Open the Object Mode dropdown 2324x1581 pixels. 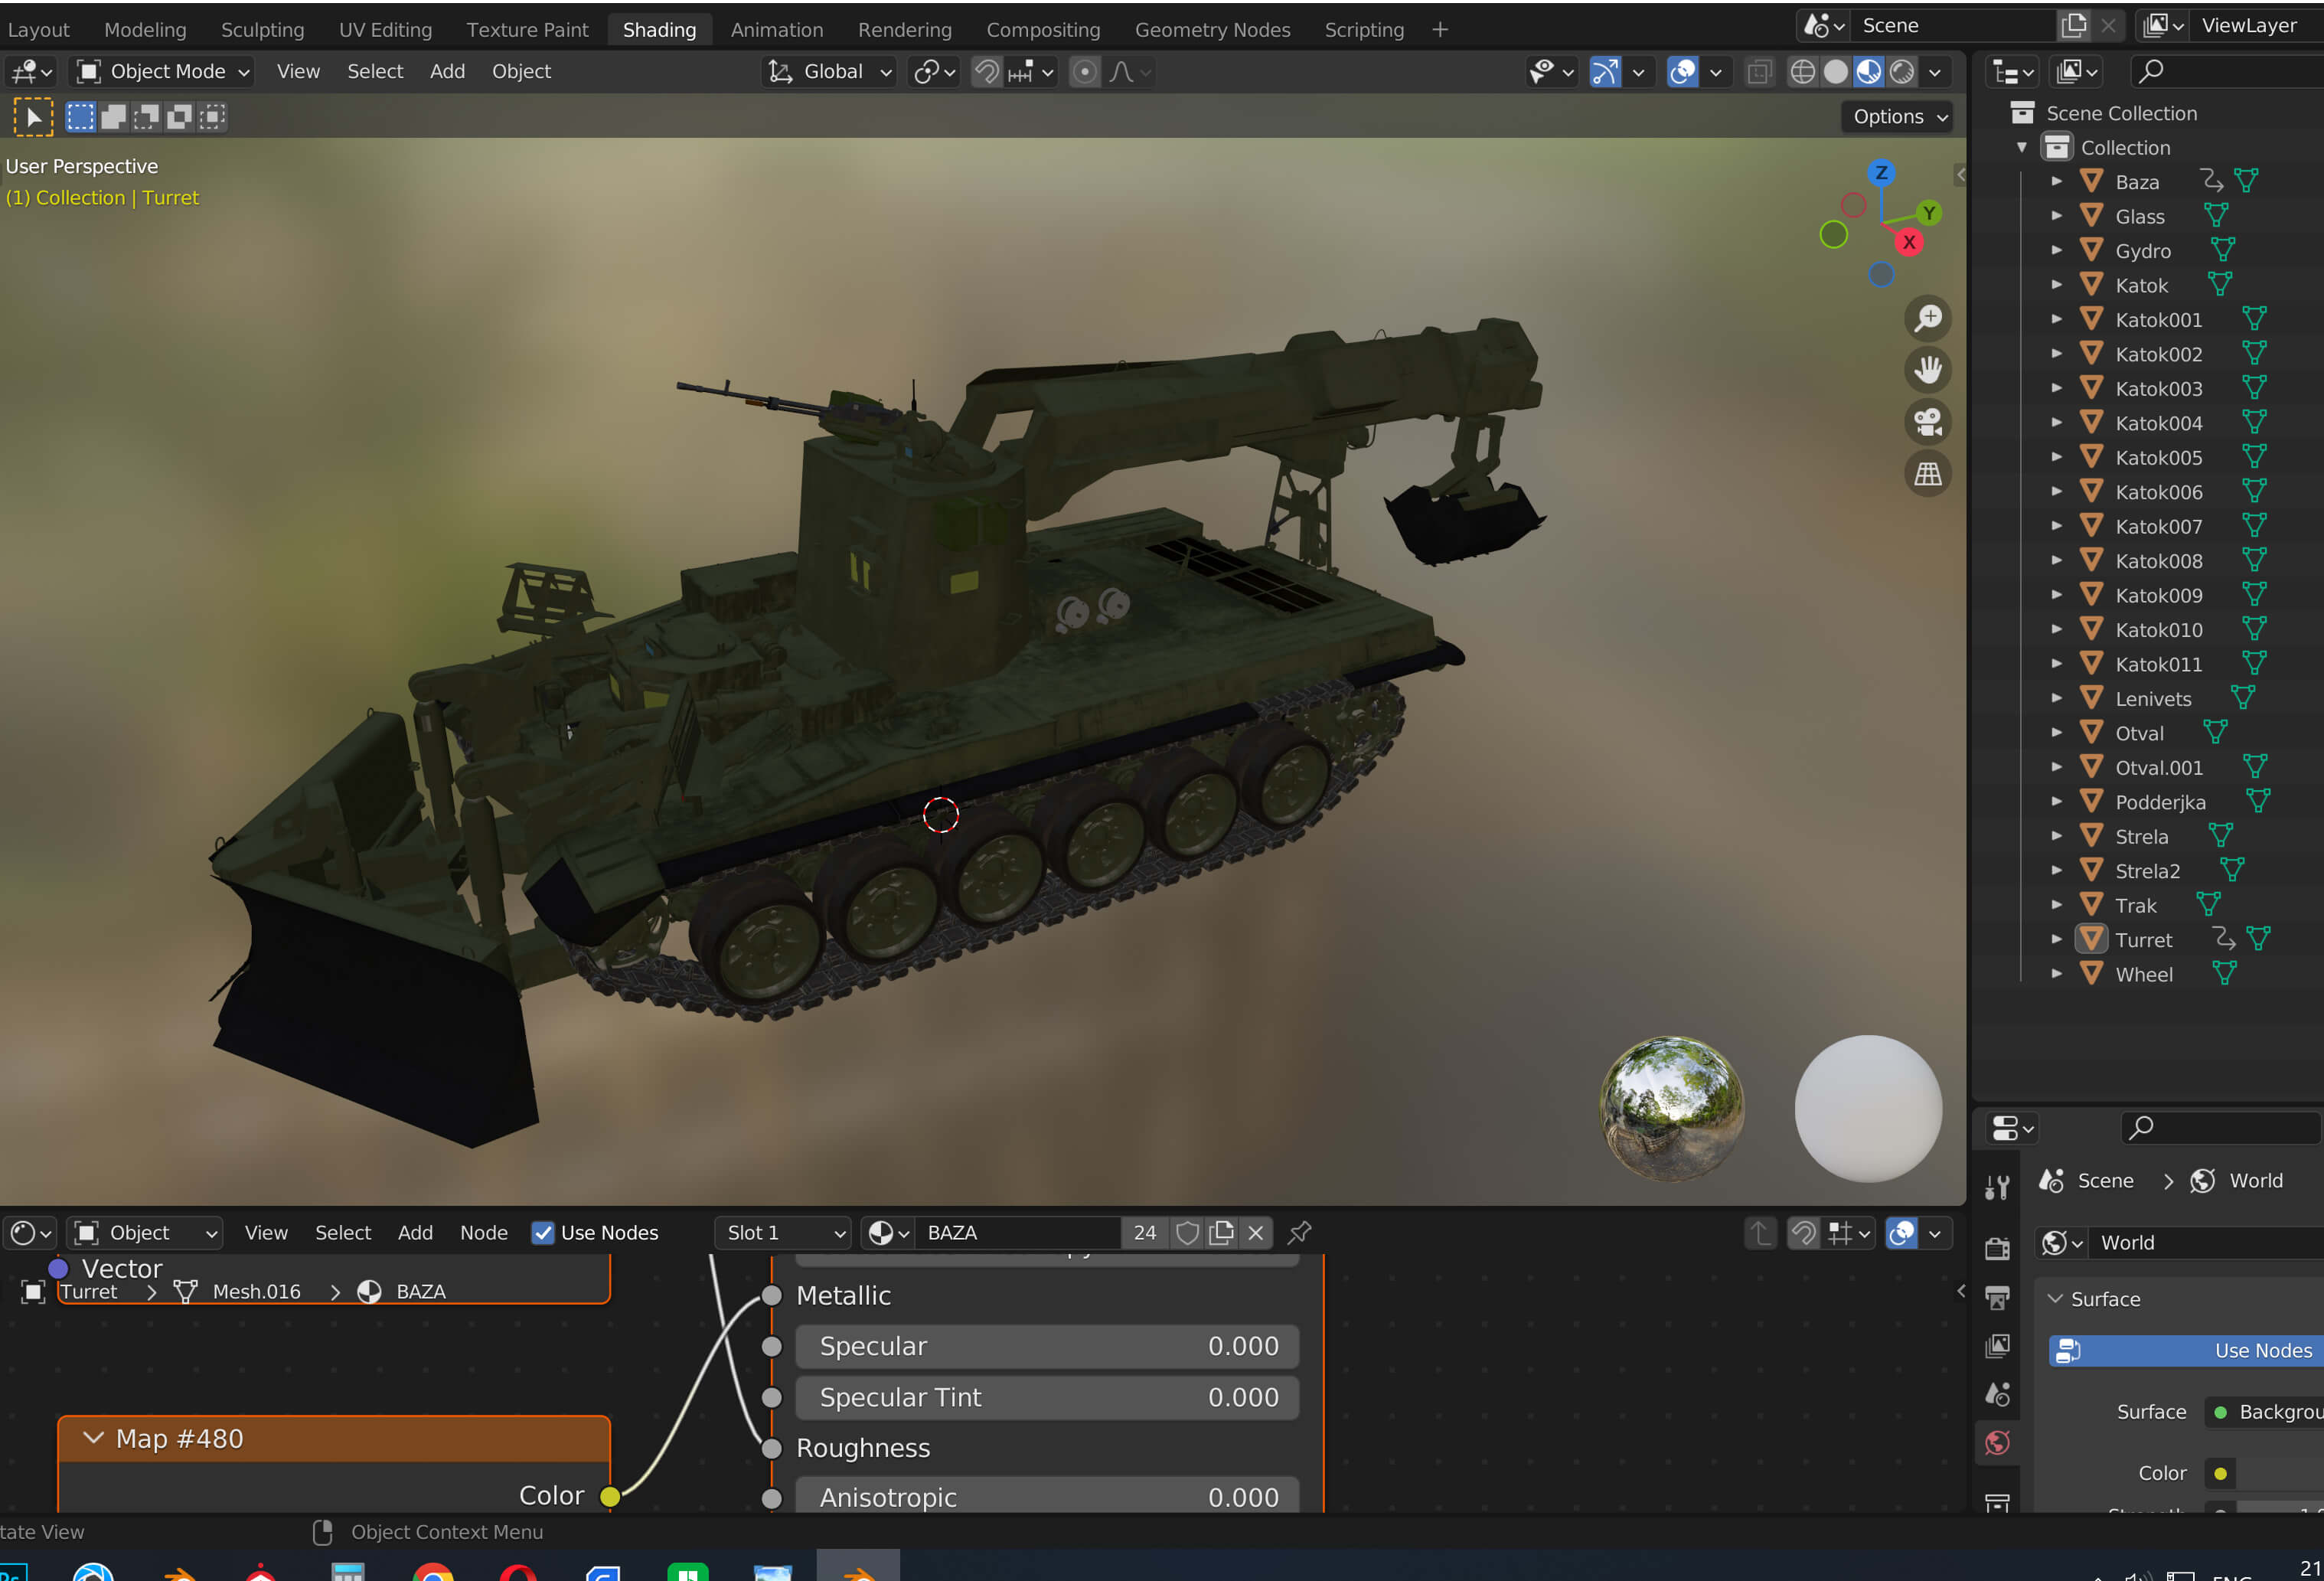click(x=164, y=72)
